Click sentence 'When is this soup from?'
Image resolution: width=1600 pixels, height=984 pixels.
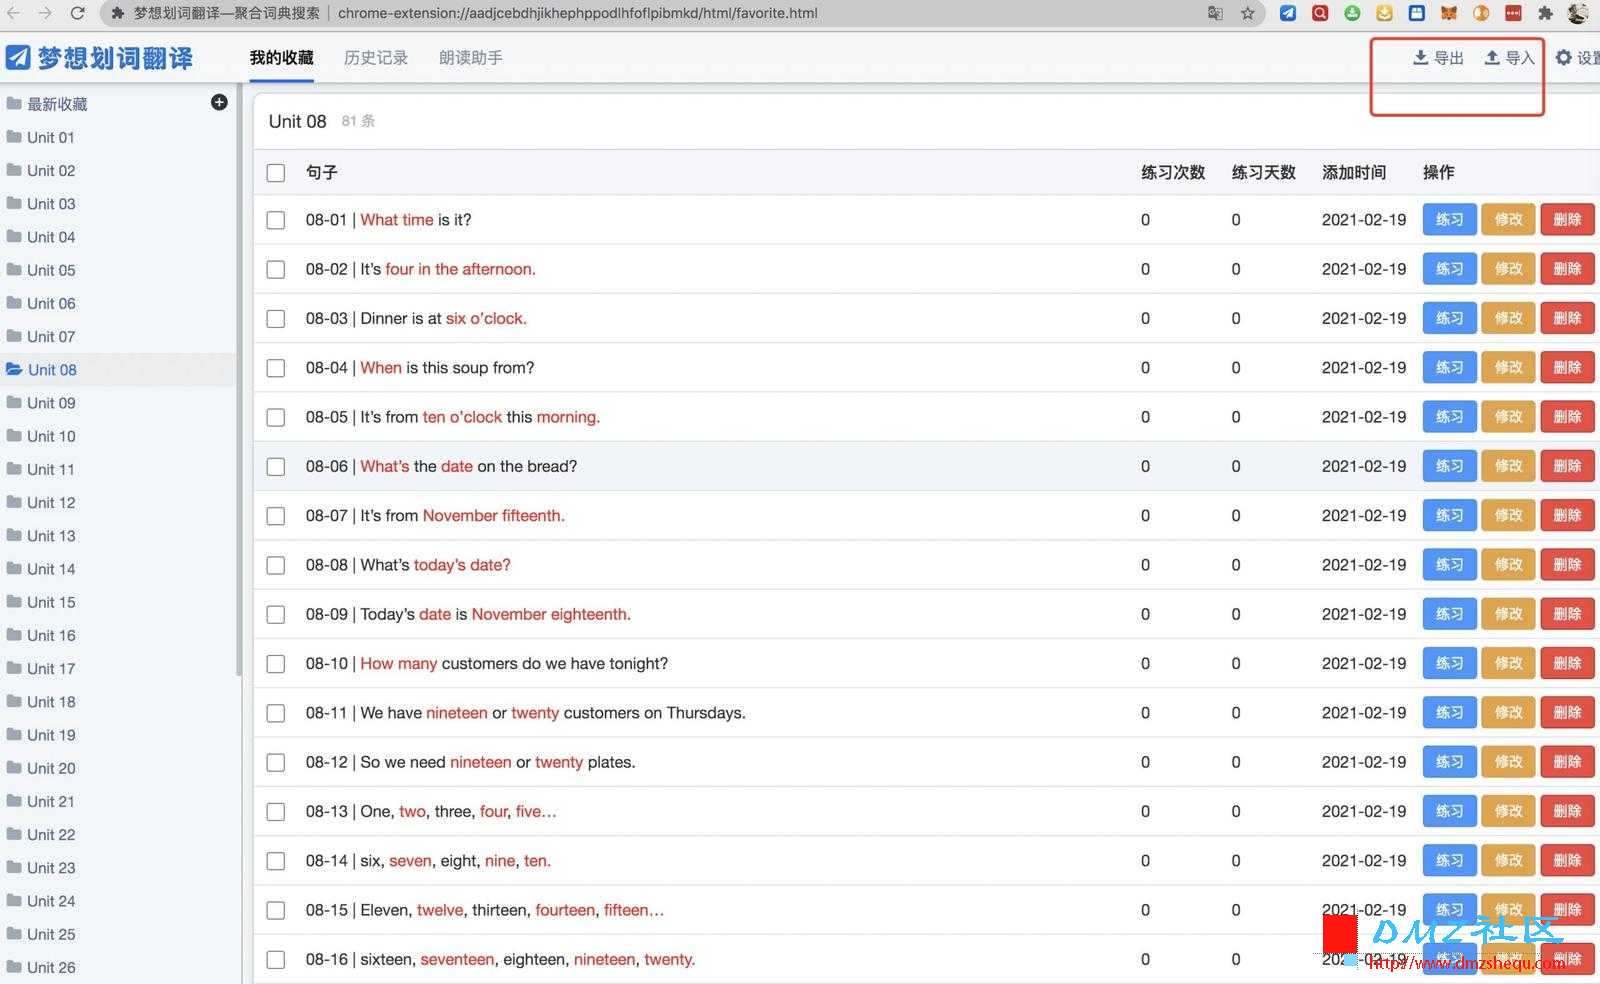[447, 368]
